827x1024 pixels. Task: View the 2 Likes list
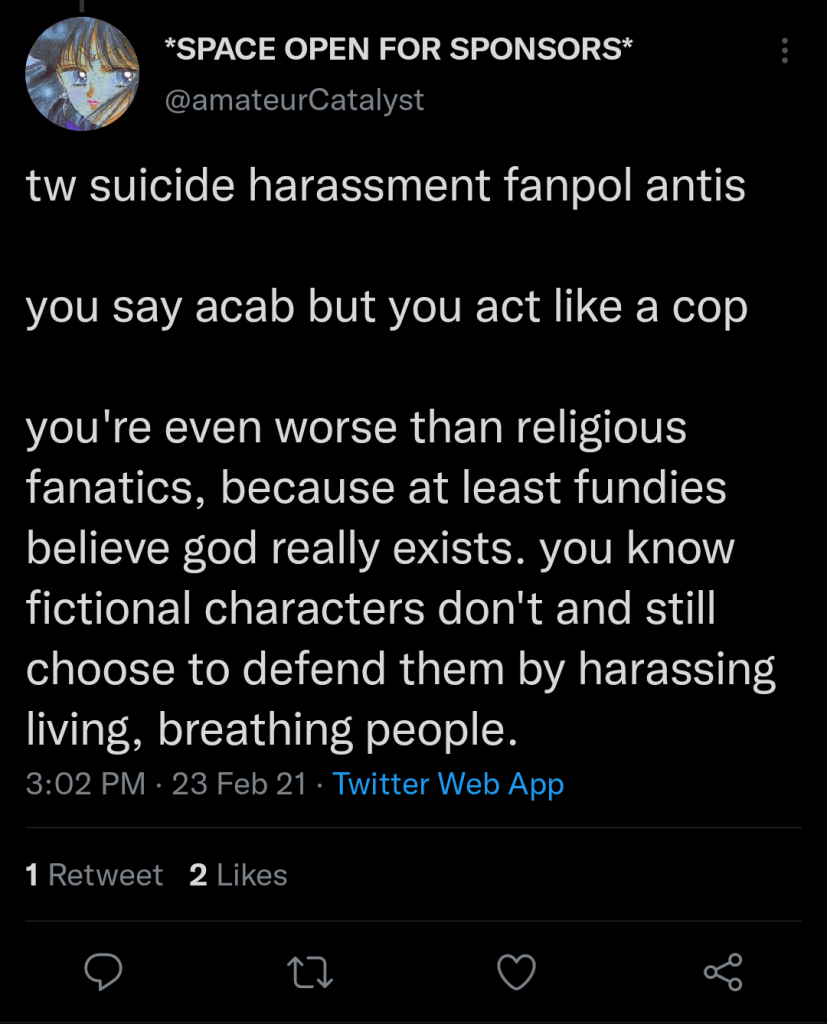click(x=238, y=875)
